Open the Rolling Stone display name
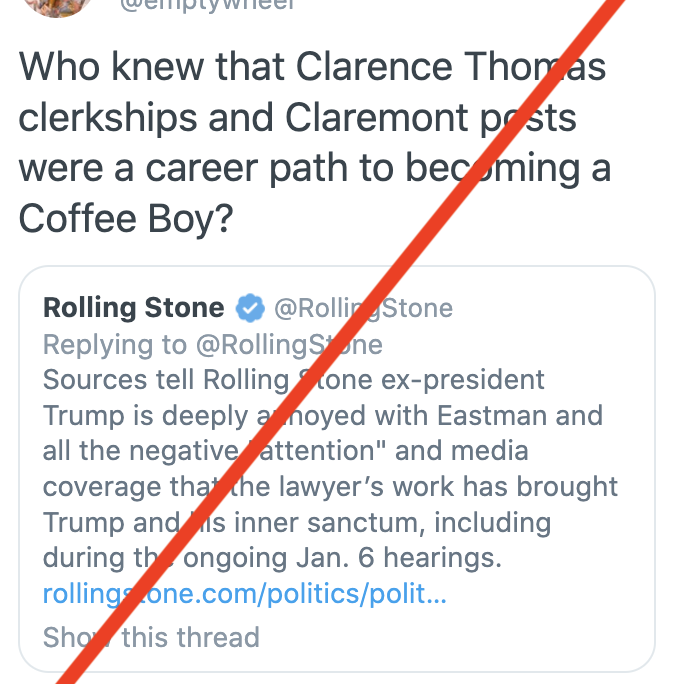The image size is (676, 684). [x=133, y=307]
